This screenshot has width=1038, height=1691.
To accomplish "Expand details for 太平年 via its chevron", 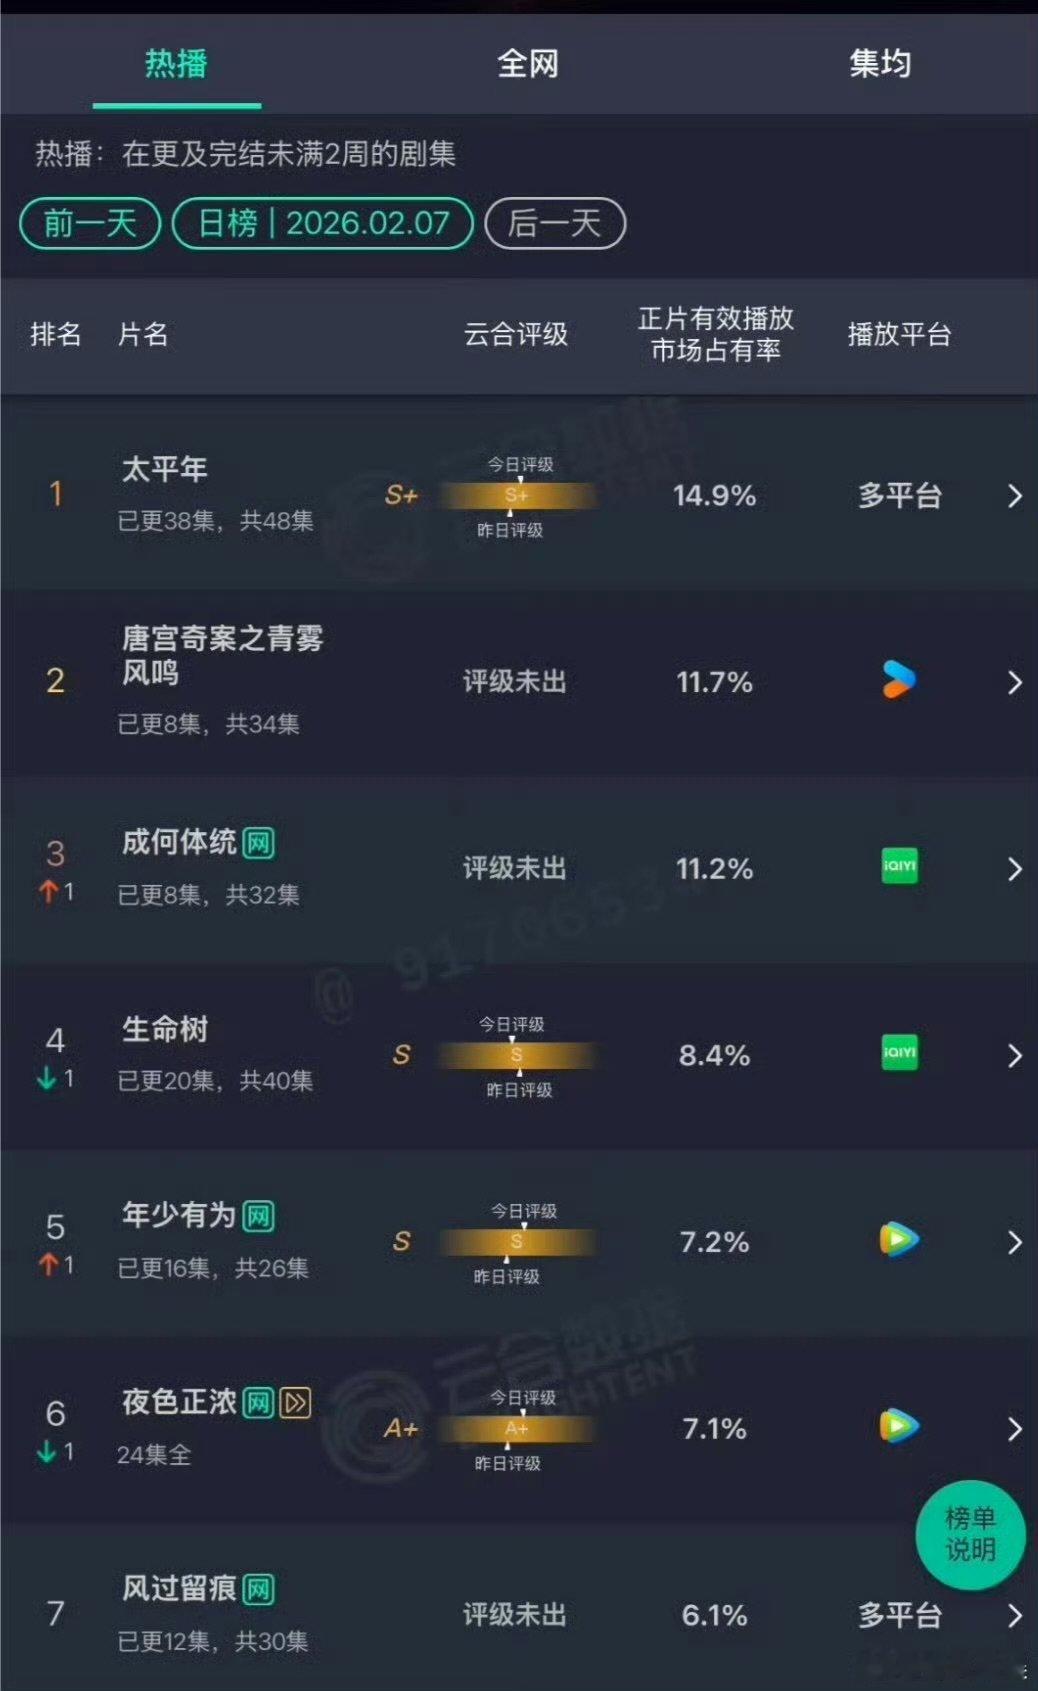I will point(1016,496).
